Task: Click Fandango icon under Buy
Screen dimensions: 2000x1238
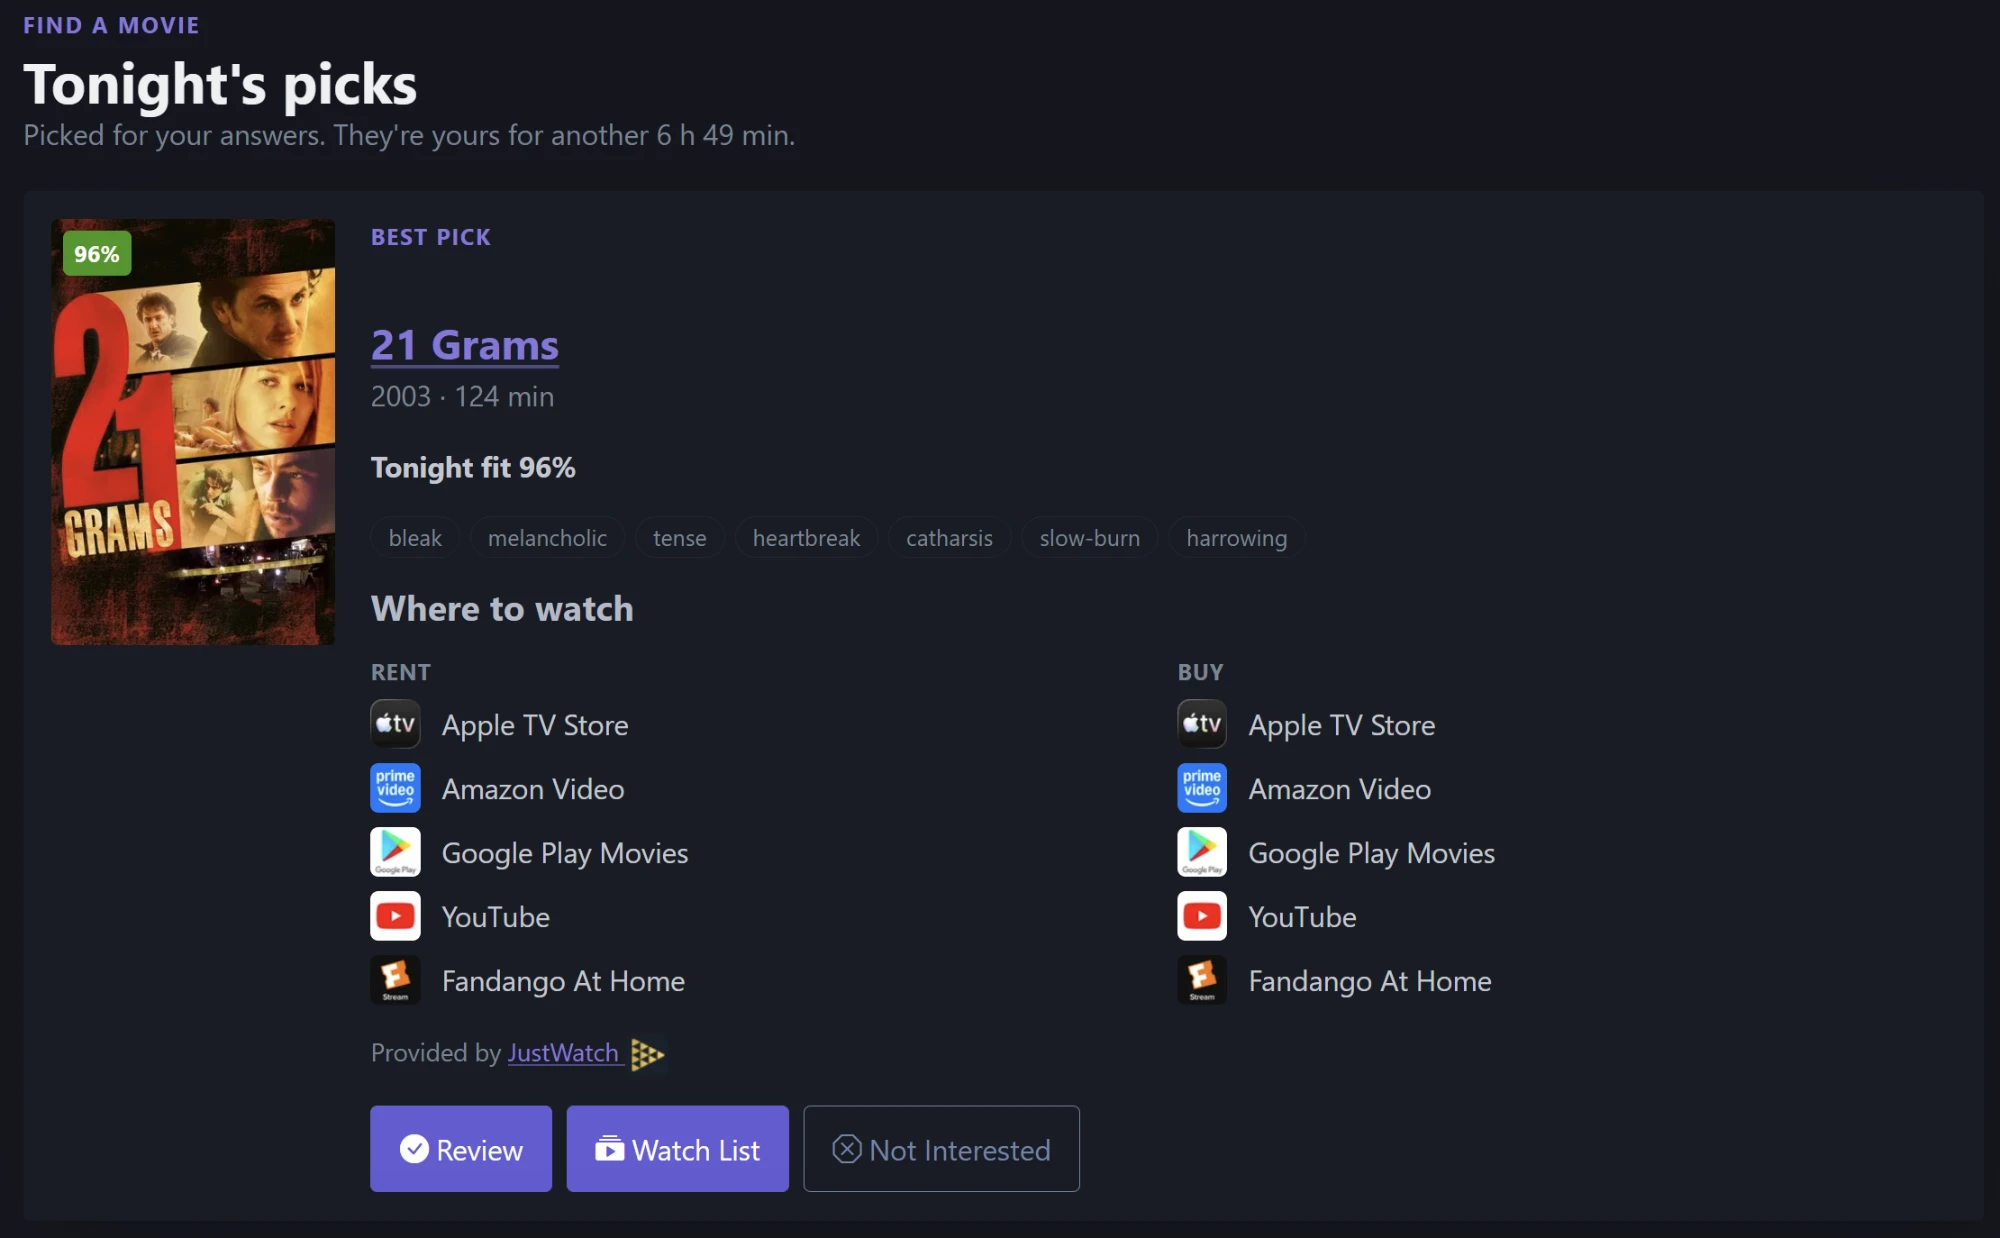Action: click(x=1202, y=980)
